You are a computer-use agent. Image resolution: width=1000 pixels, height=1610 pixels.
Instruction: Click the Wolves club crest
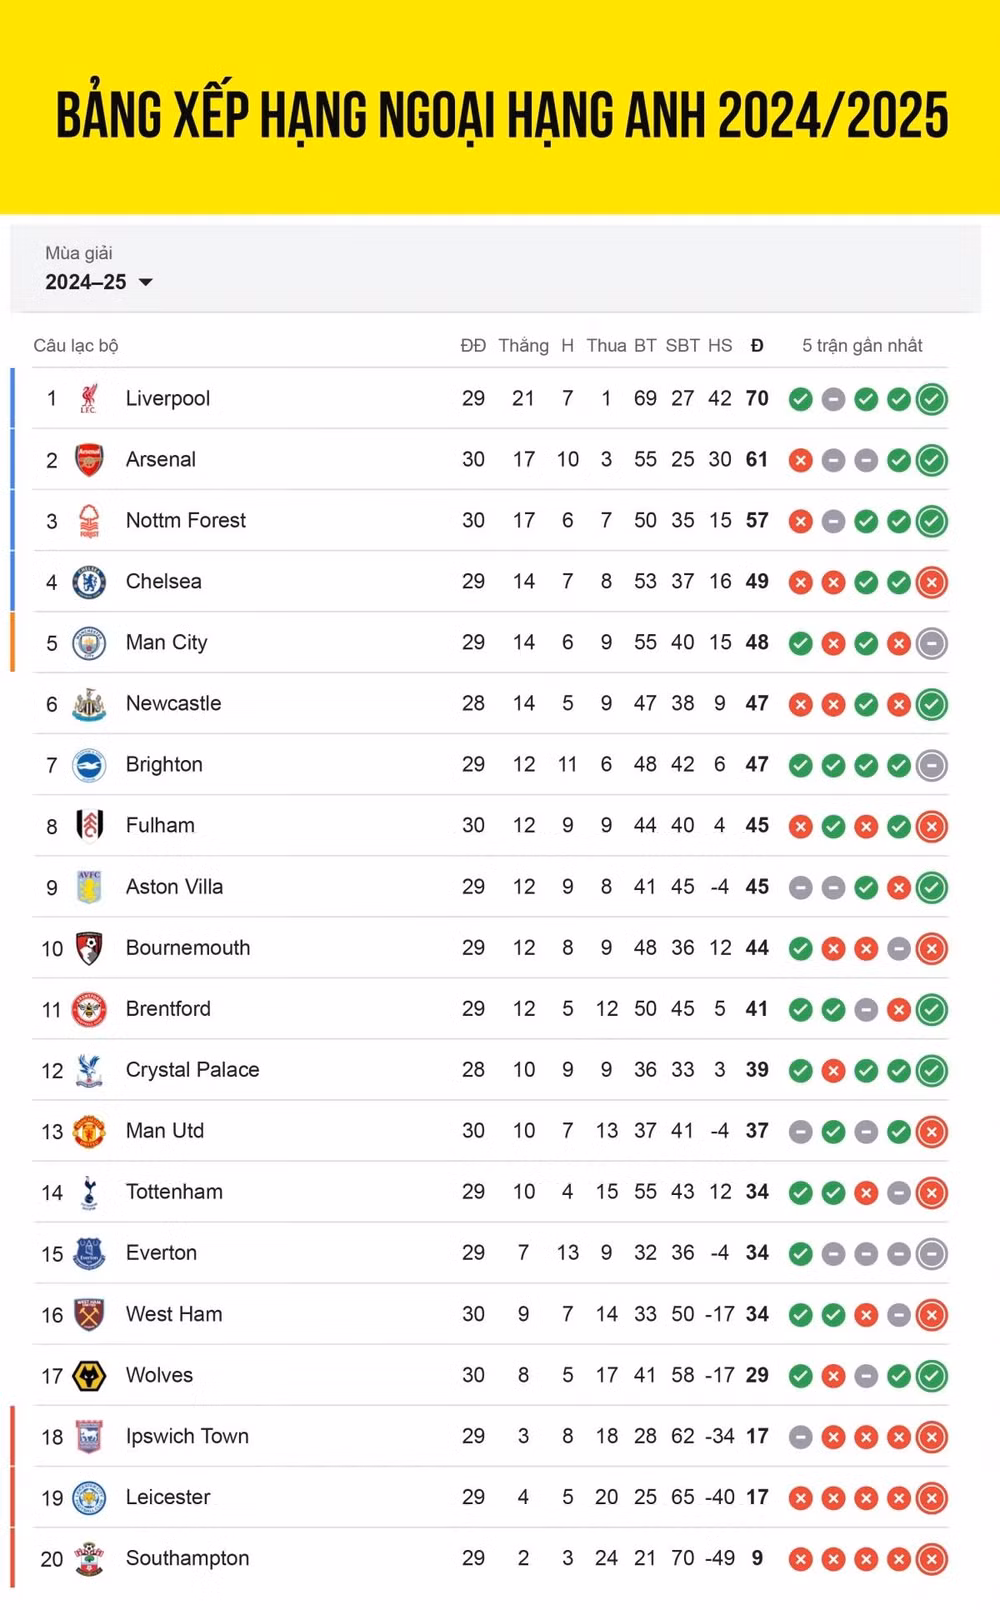click(89, 1376)
